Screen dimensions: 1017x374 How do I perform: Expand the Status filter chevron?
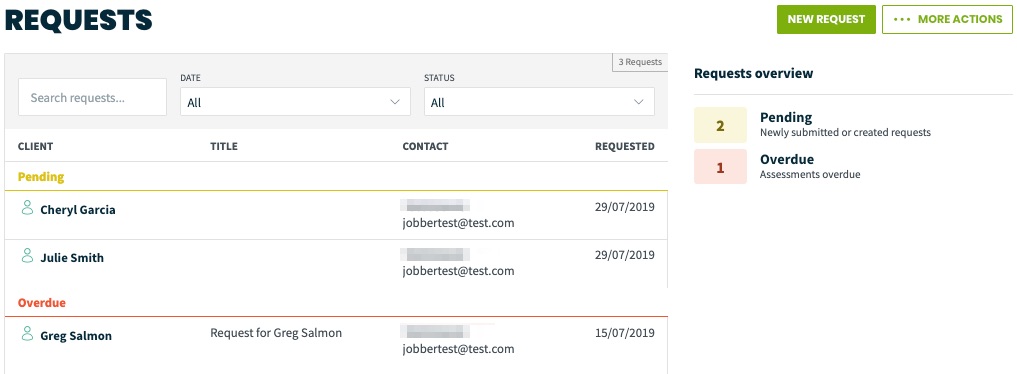pyautogui.click(x=639, y=102)
